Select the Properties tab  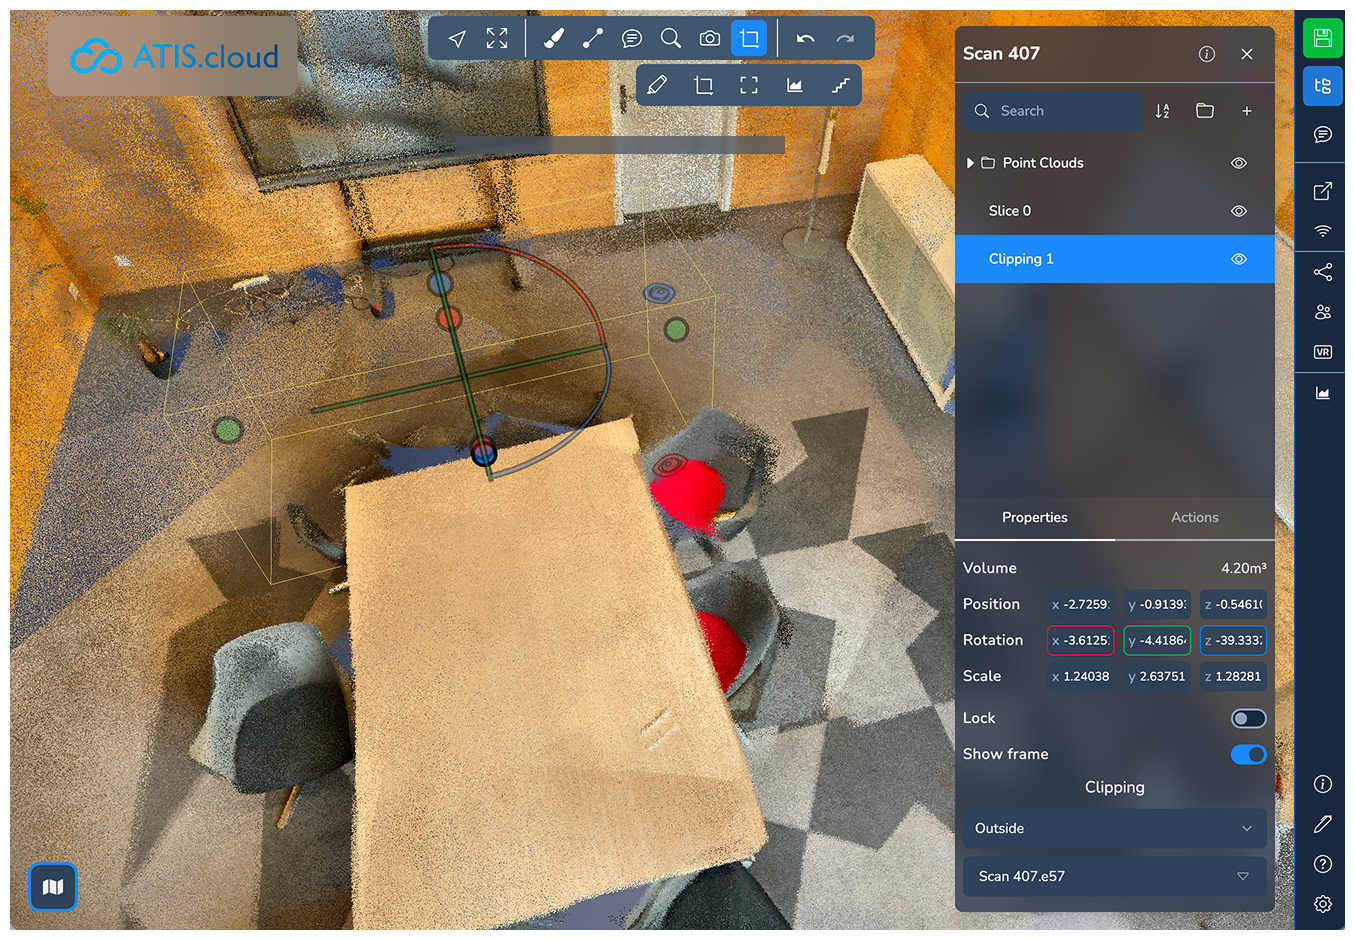(x=1034, y=517)
